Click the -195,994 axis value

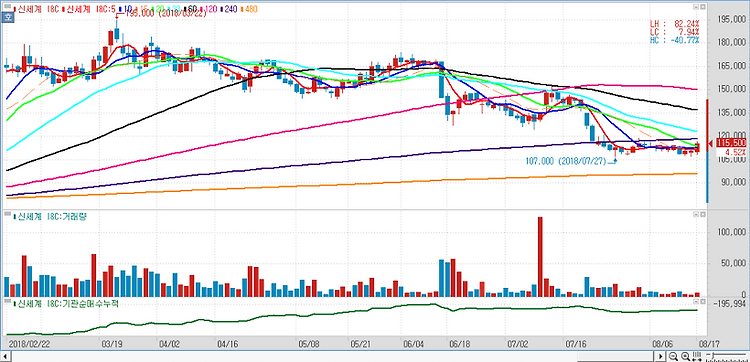pos(728,304)
